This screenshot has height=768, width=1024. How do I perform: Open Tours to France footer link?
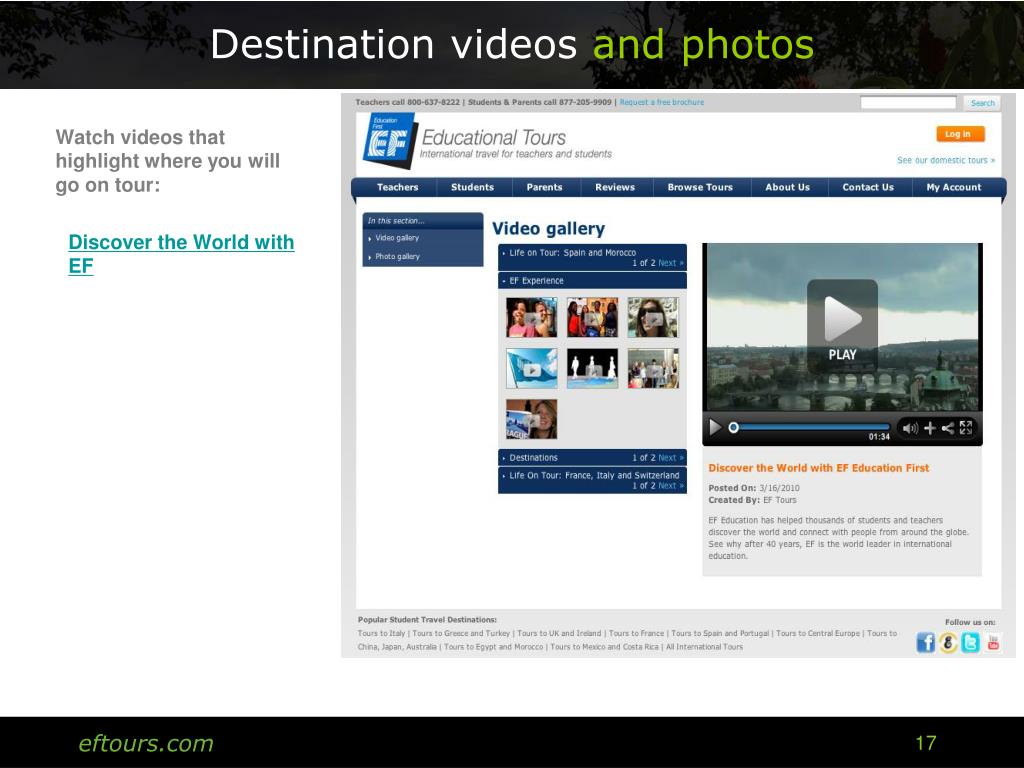point(636,633)
